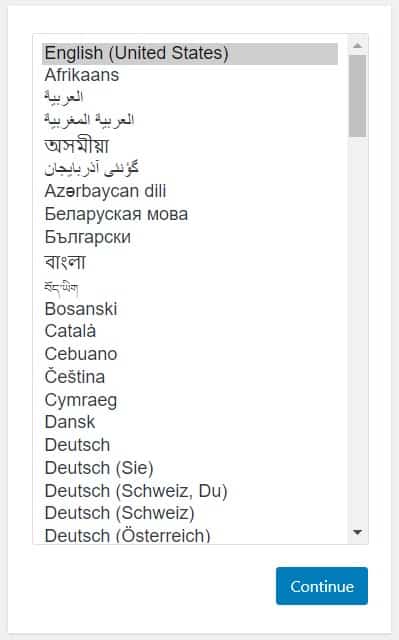Select Afrikaans from the list
This screenshot has height=640, width=399.
click(190, 75)
